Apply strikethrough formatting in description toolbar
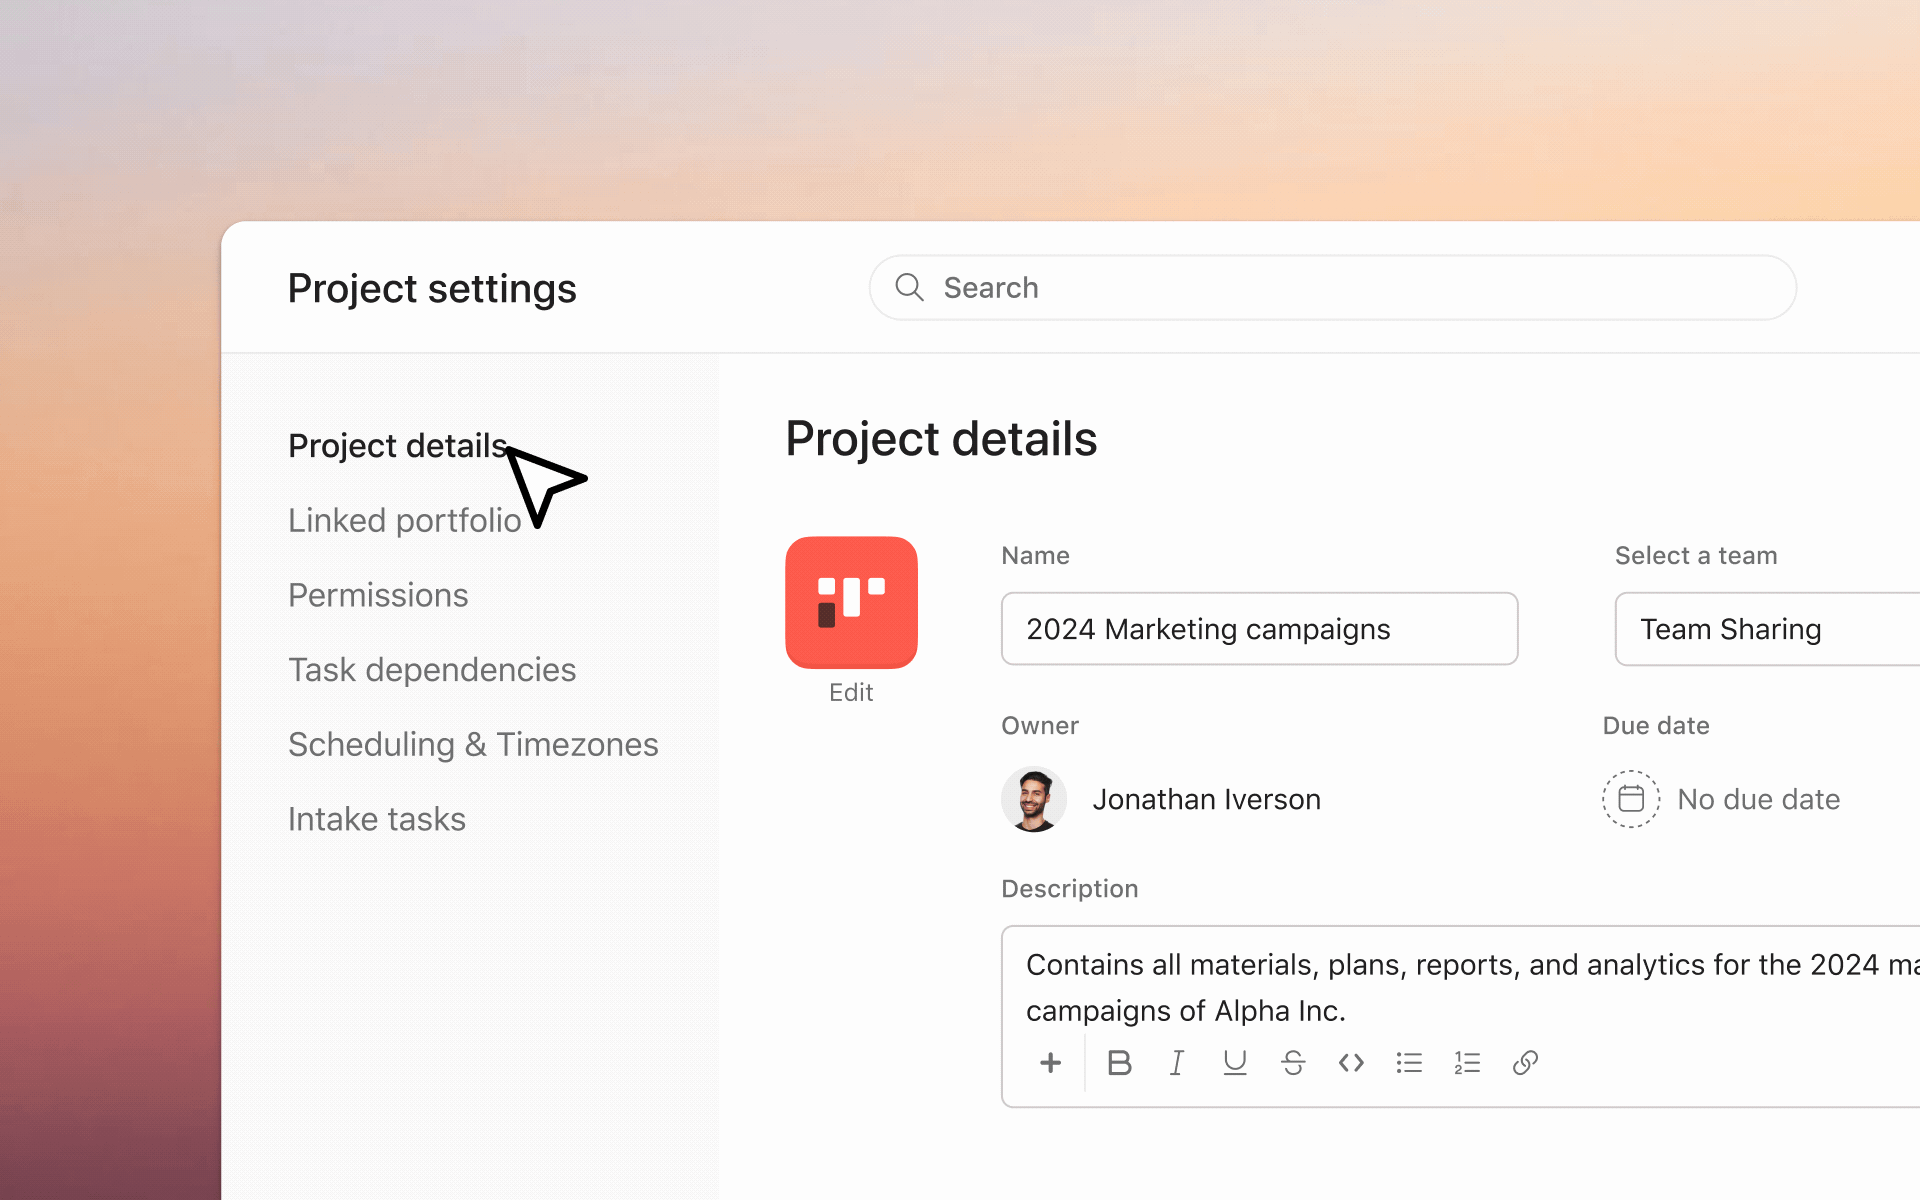Screen dimensions: 1920x1200 [x=1293, y=1062]
